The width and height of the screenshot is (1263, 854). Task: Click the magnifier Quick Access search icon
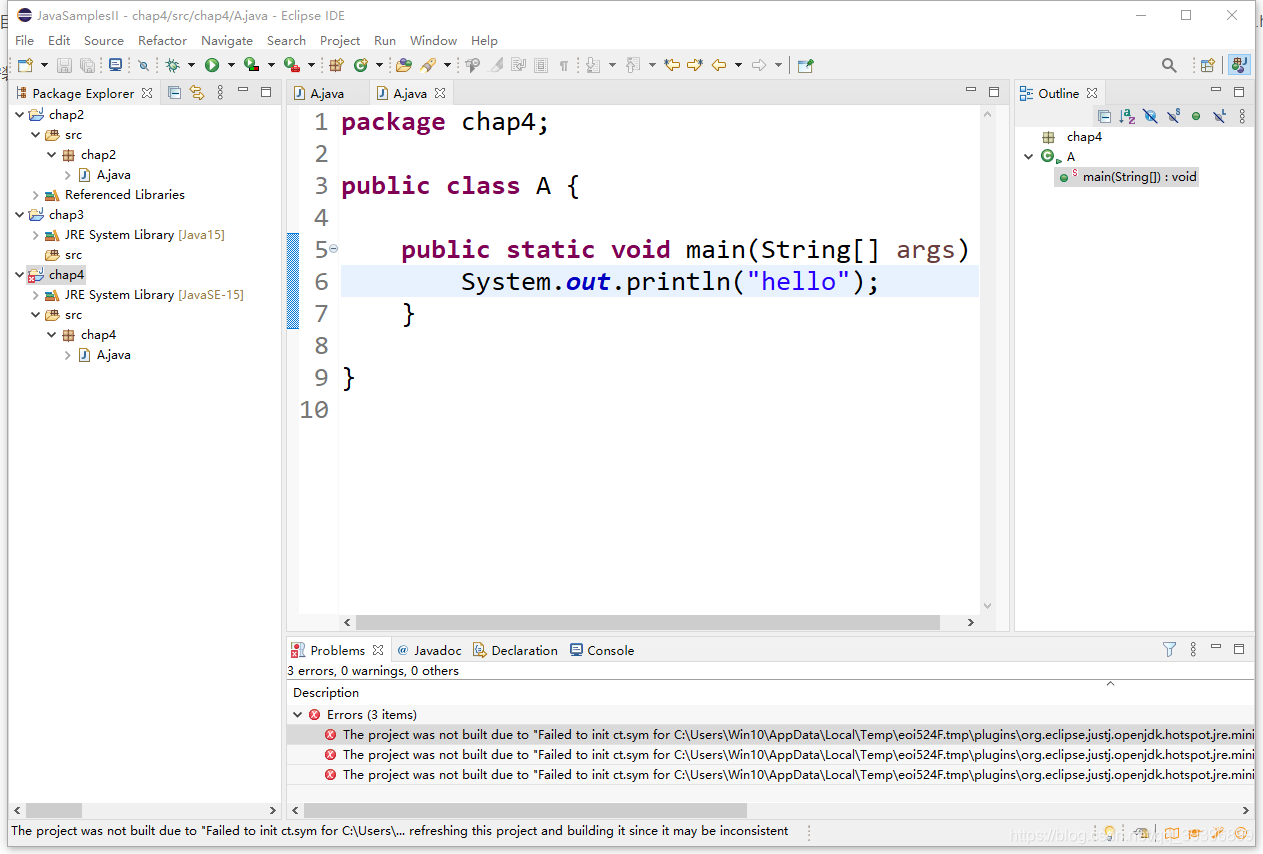1169,65
